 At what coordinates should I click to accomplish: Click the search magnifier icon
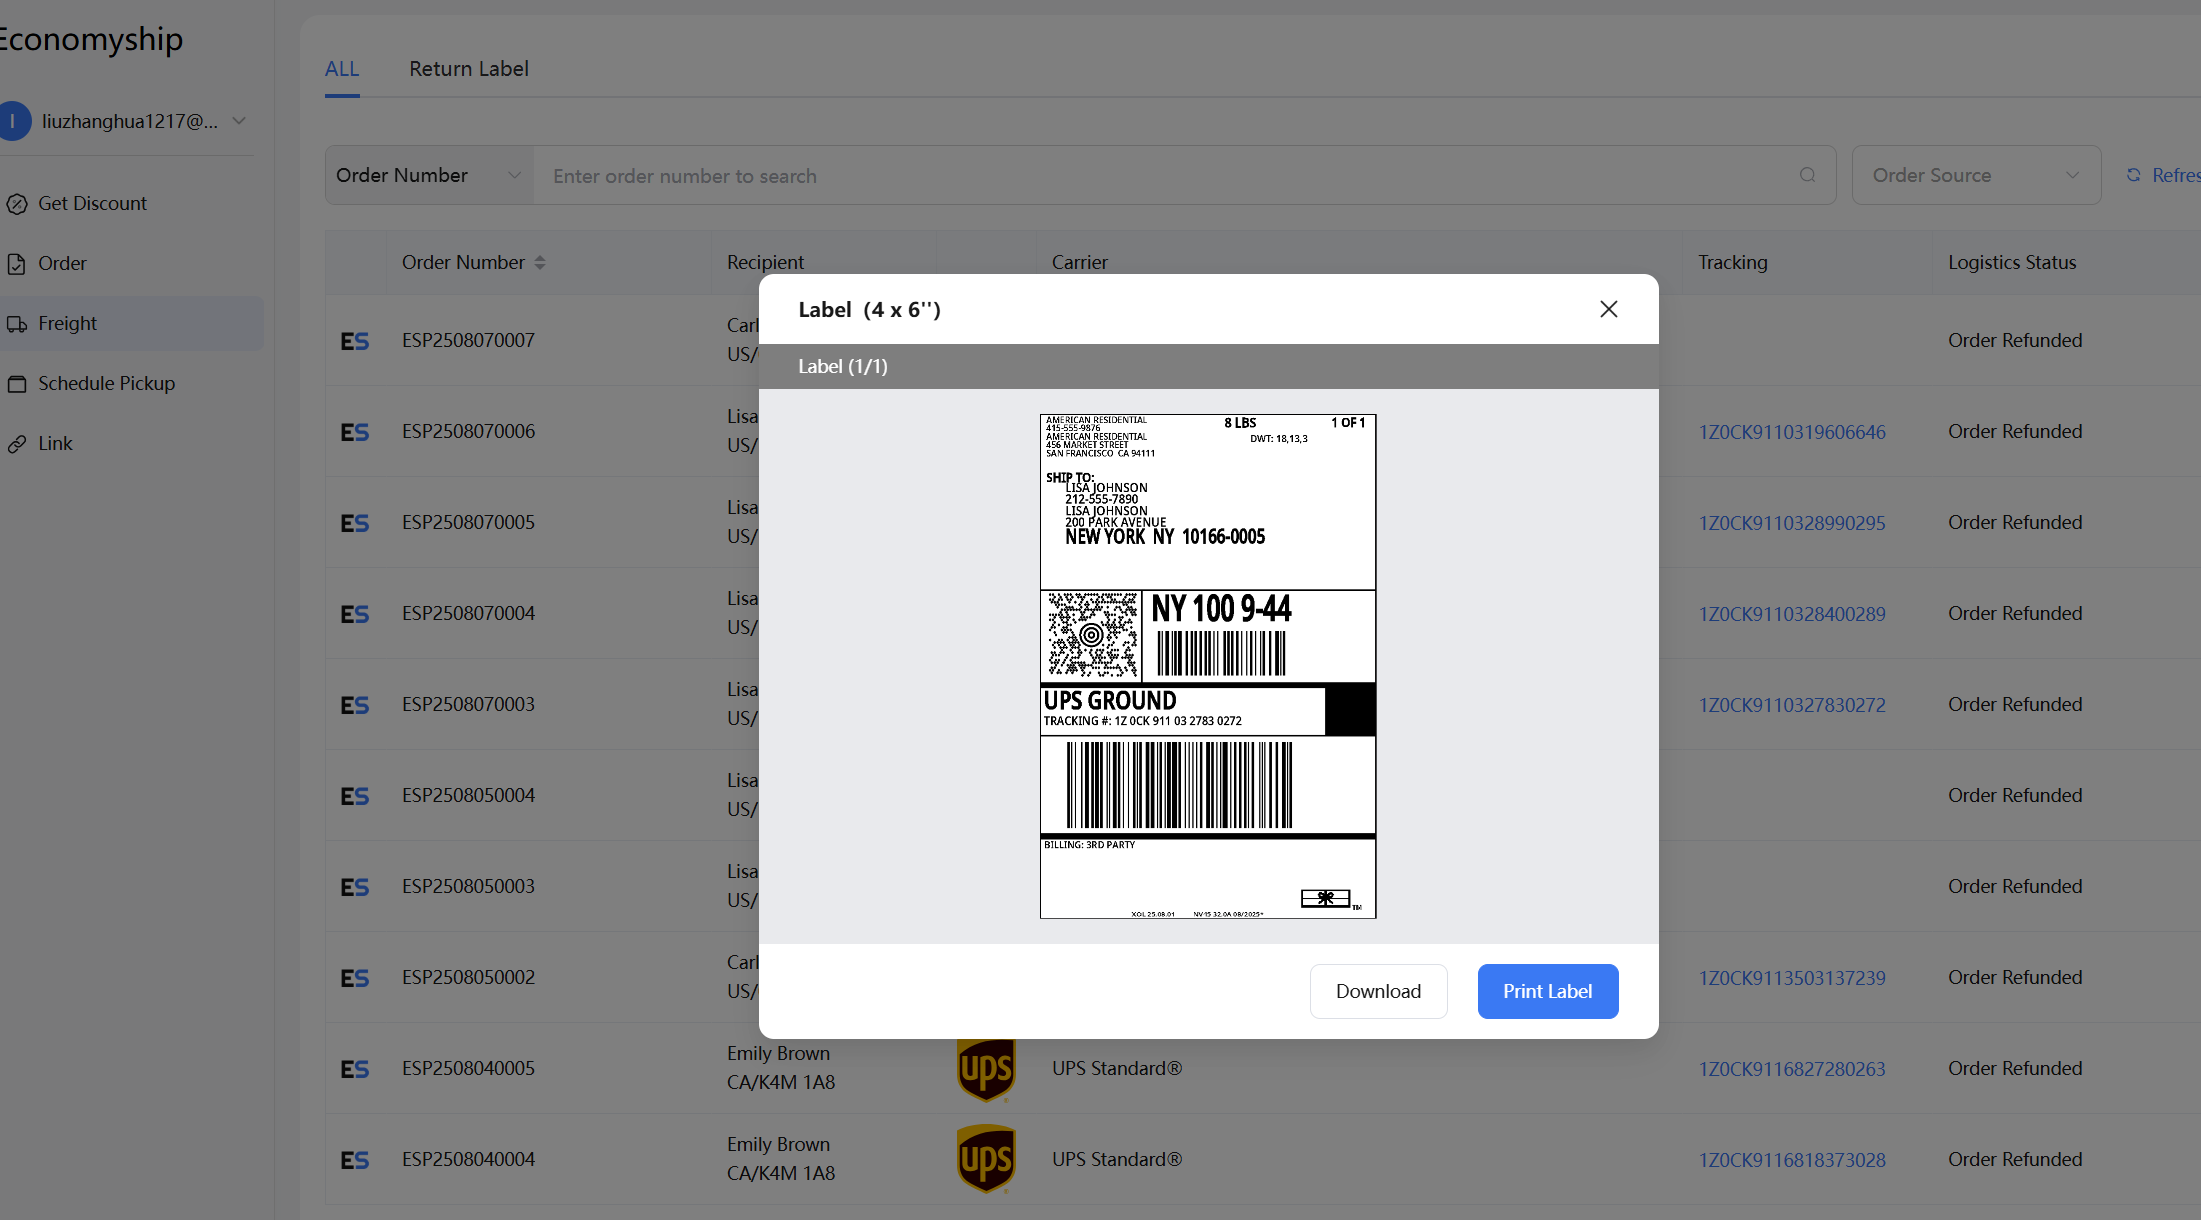pyautogui.click(x=1807, y=175)
